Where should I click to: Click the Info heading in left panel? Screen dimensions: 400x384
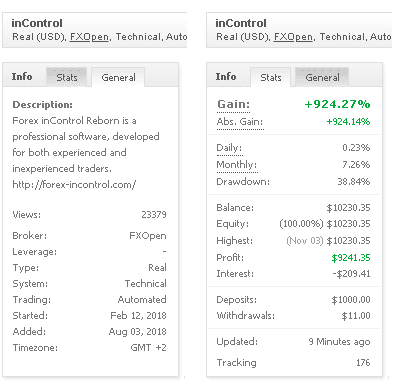tap(22, 77)
